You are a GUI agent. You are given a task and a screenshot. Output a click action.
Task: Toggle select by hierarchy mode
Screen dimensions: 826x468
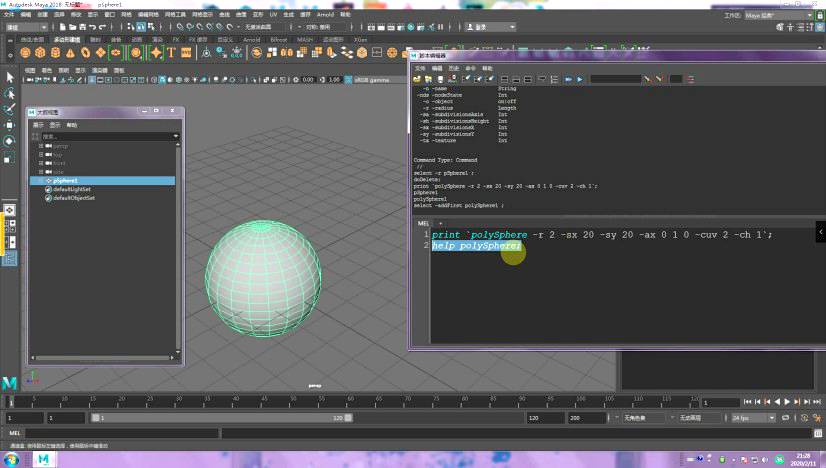tap(131, 26)
